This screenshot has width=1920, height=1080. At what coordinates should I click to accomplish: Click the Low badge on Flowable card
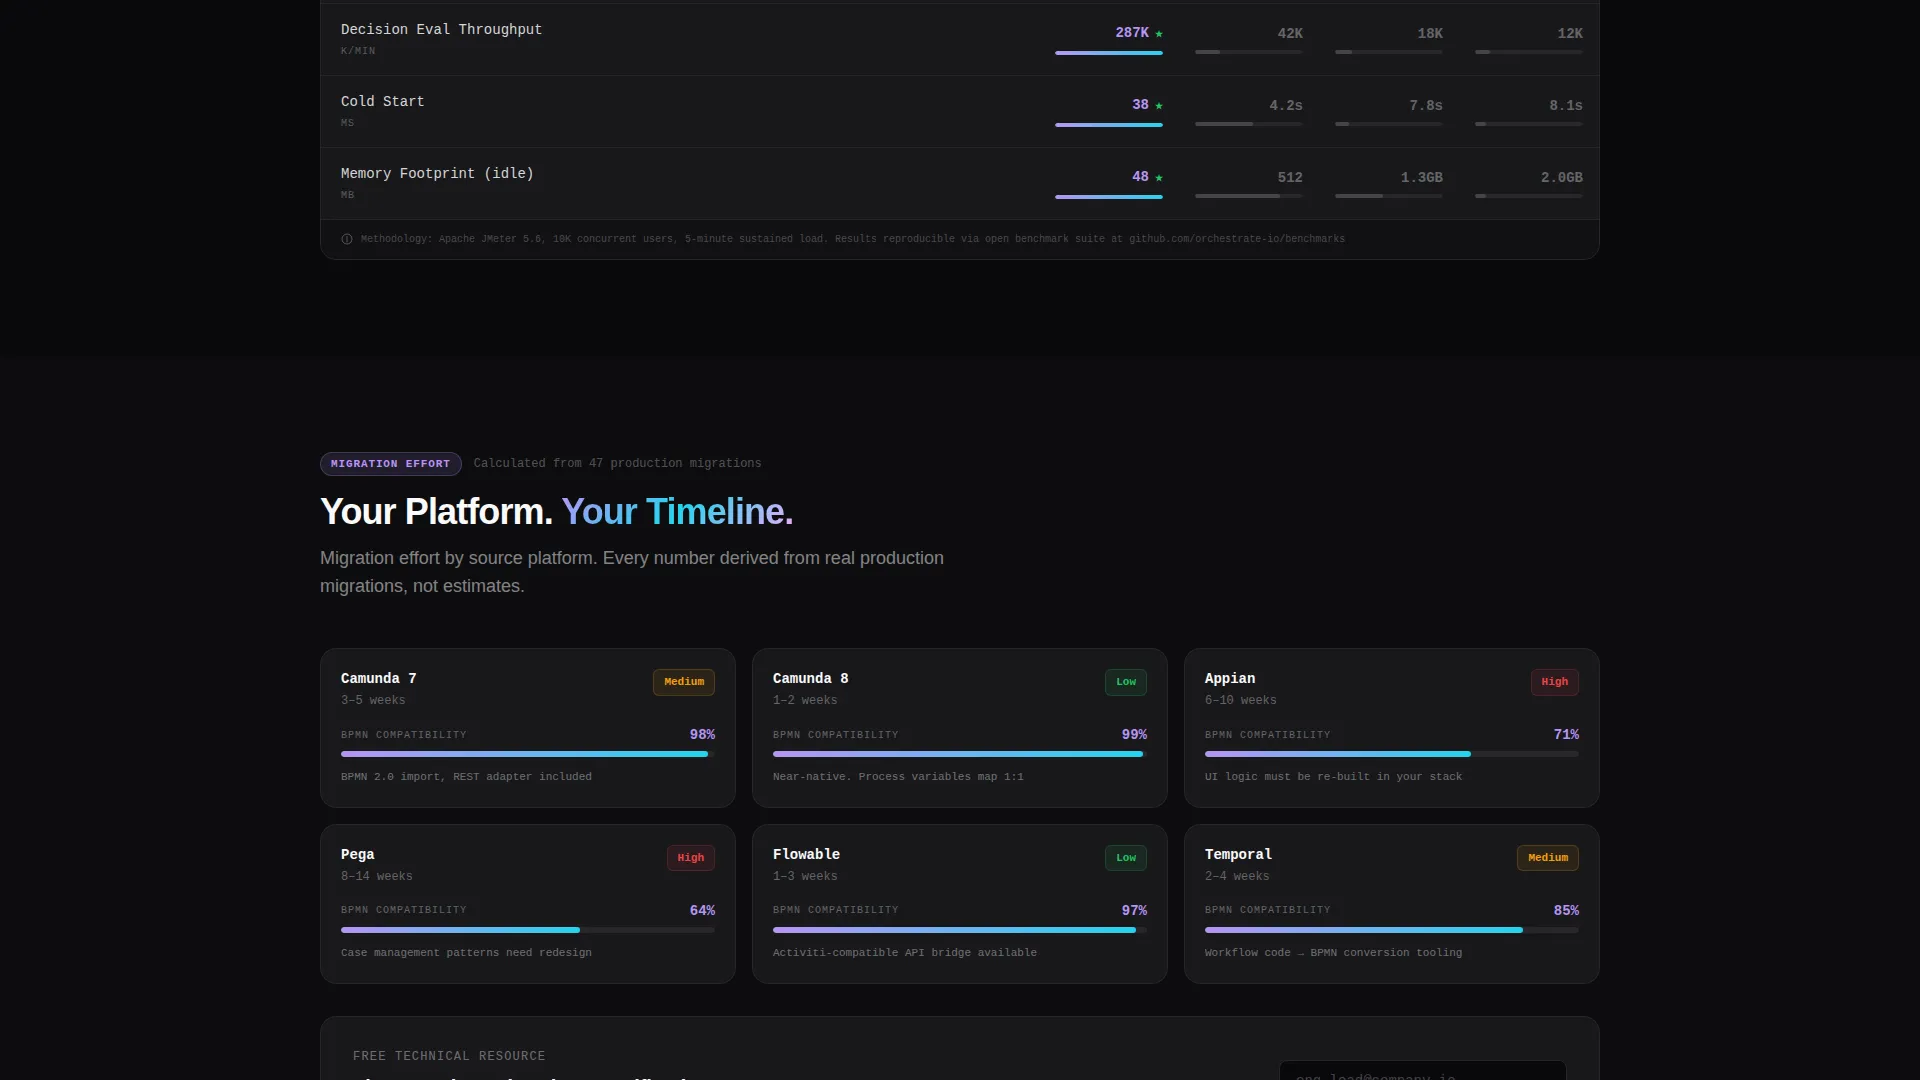click(1126, 858)
